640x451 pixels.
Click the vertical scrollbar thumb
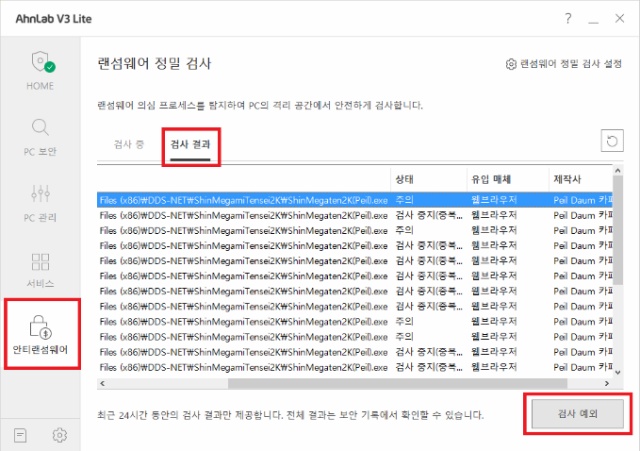(618, 231)
